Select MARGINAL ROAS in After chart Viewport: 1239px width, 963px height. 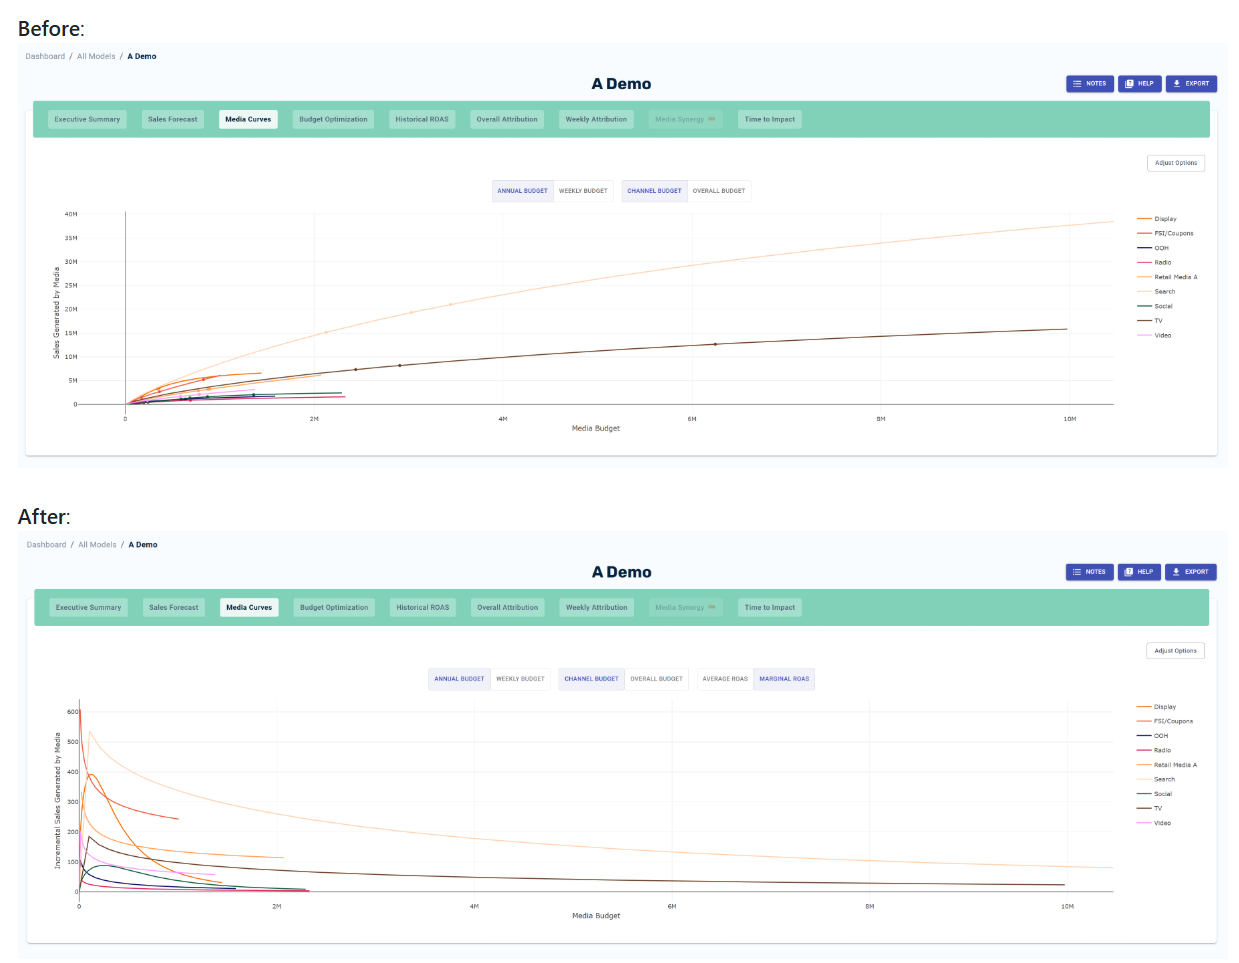pos(784,679)
